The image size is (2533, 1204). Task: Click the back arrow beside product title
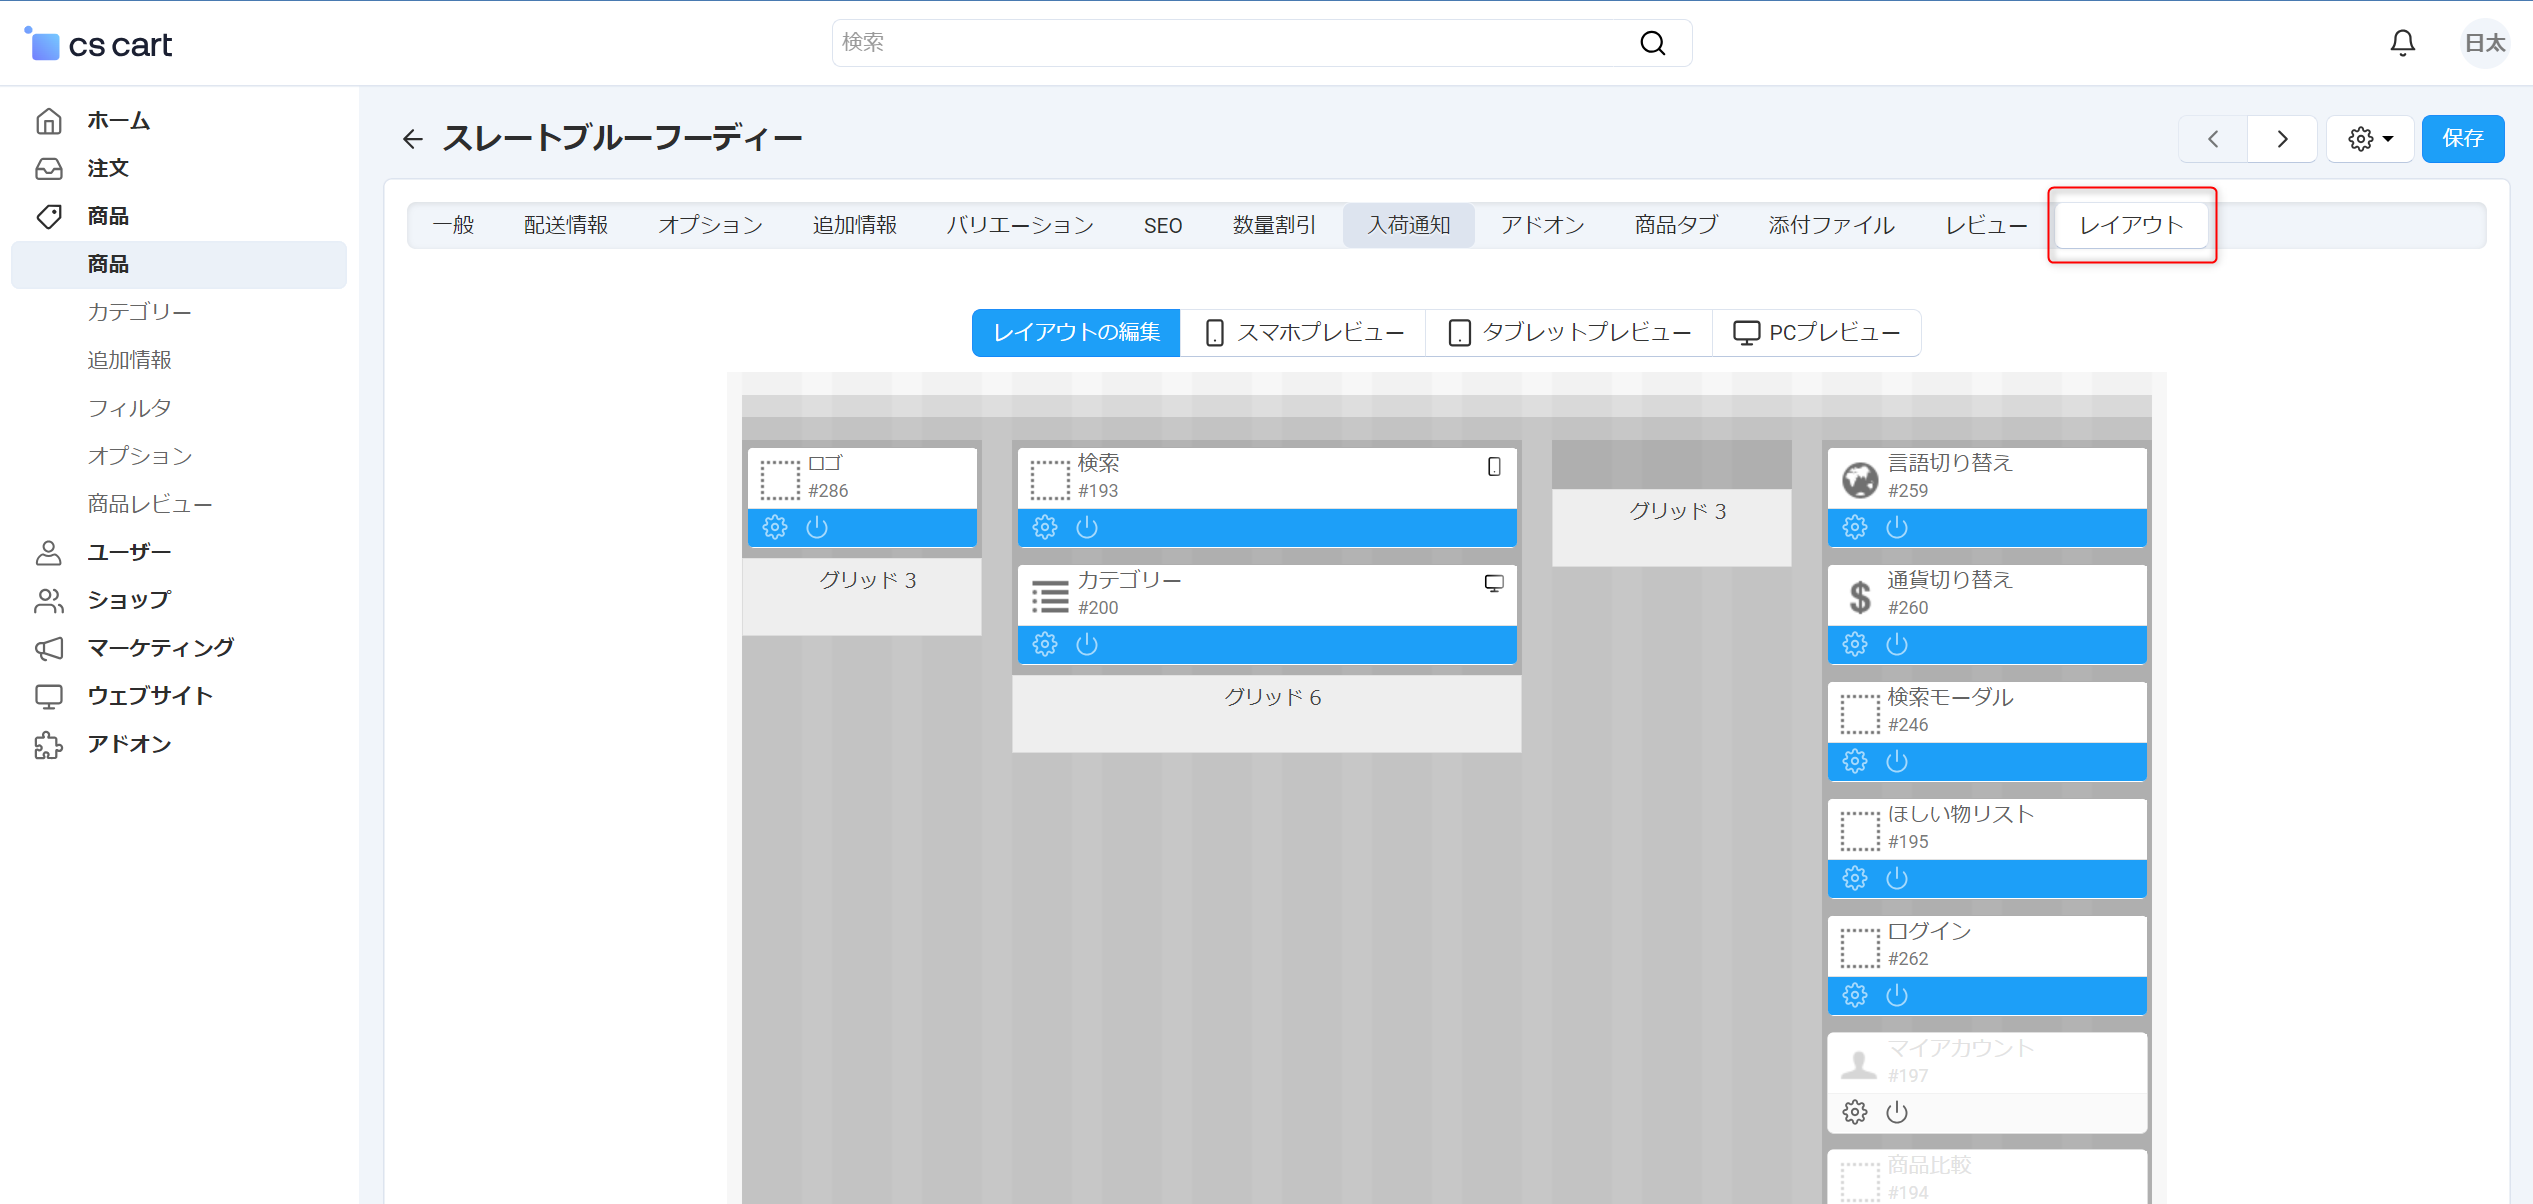coord(413,138)
